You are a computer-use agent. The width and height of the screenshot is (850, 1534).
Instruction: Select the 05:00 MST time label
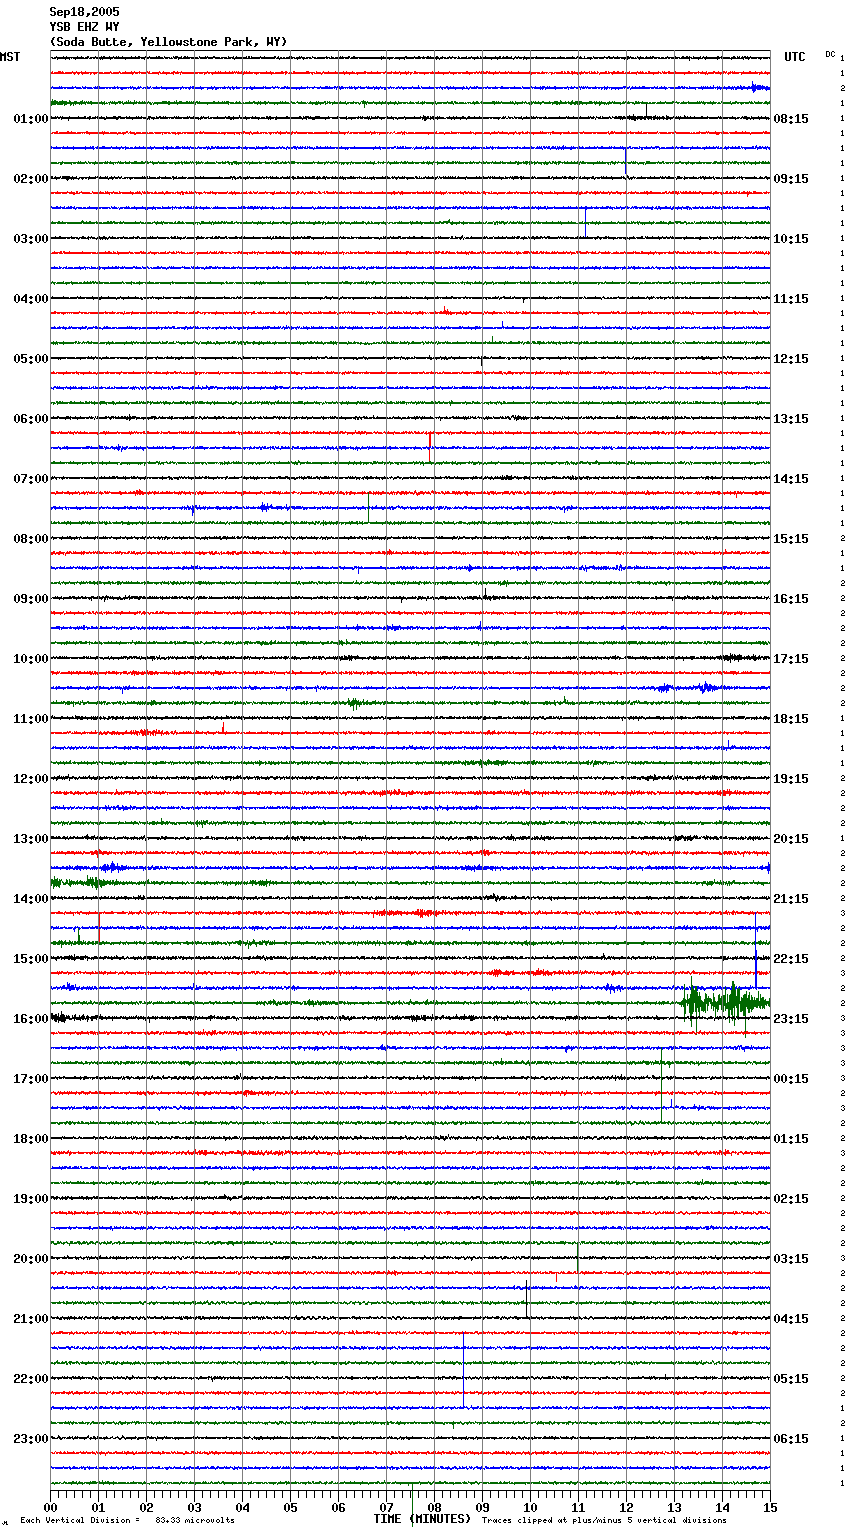(x=31, y=359)
